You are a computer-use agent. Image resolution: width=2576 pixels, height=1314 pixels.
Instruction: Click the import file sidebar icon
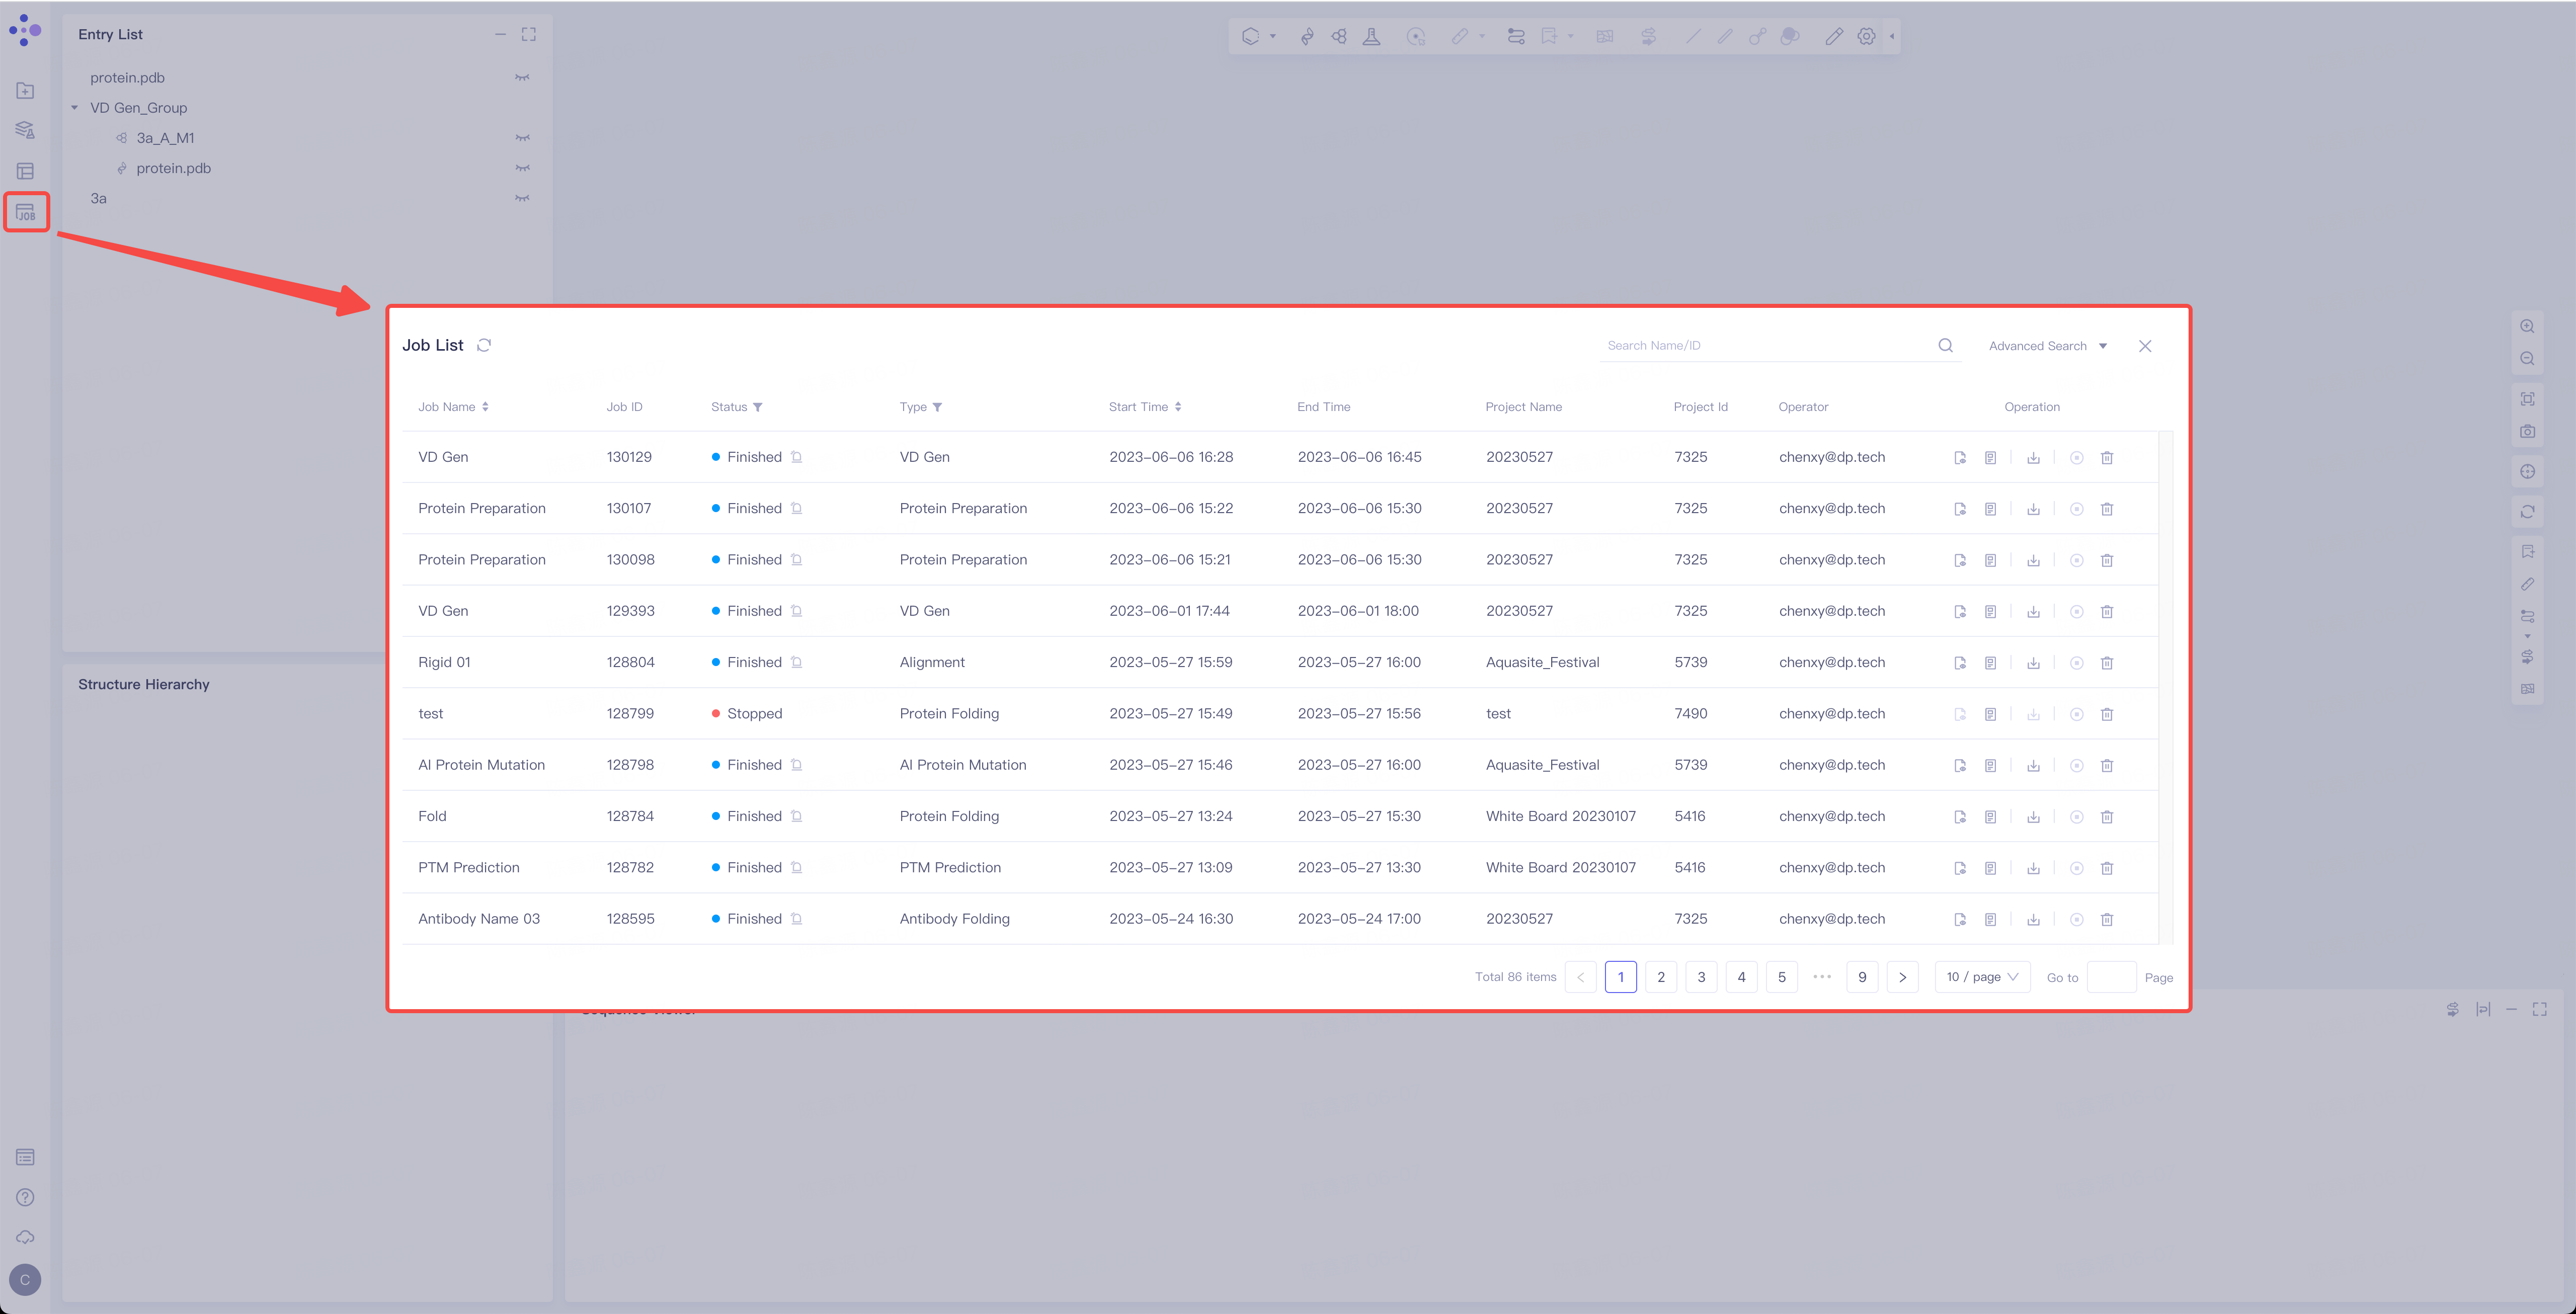[x=26, y=91]
